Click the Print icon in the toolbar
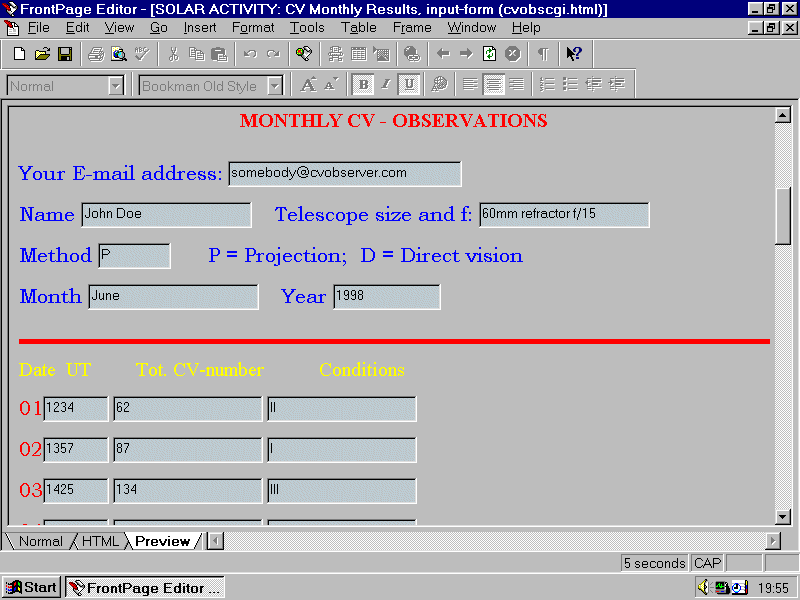800x600 pixels. click(96, 54)
